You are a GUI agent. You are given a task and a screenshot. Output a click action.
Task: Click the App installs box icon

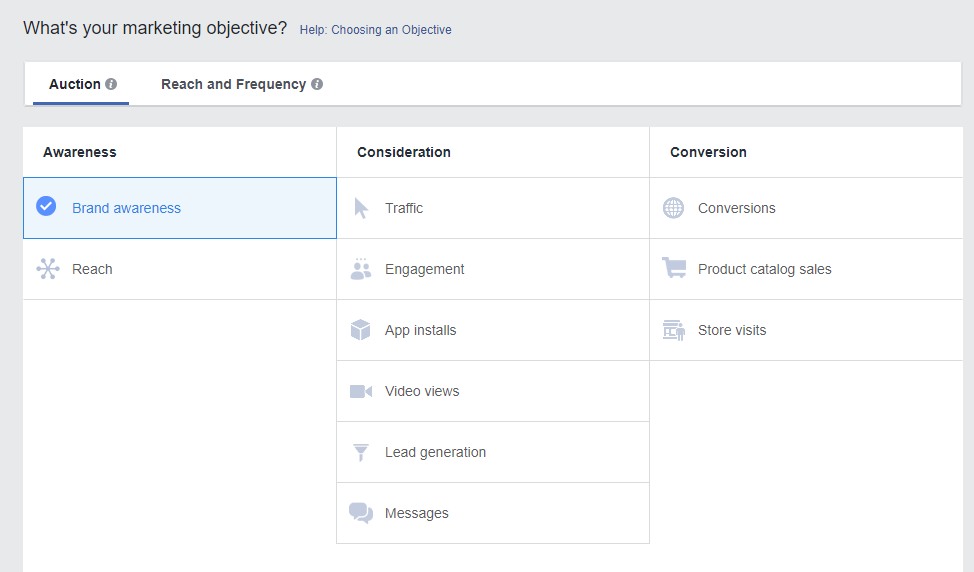(361, 330)
